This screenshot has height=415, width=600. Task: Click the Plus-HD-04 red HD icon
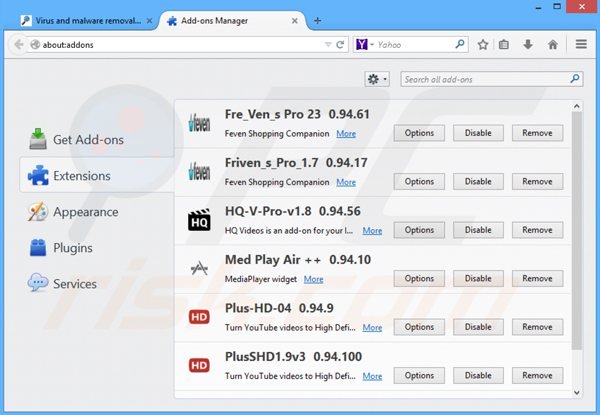click(x=199, y=317)
